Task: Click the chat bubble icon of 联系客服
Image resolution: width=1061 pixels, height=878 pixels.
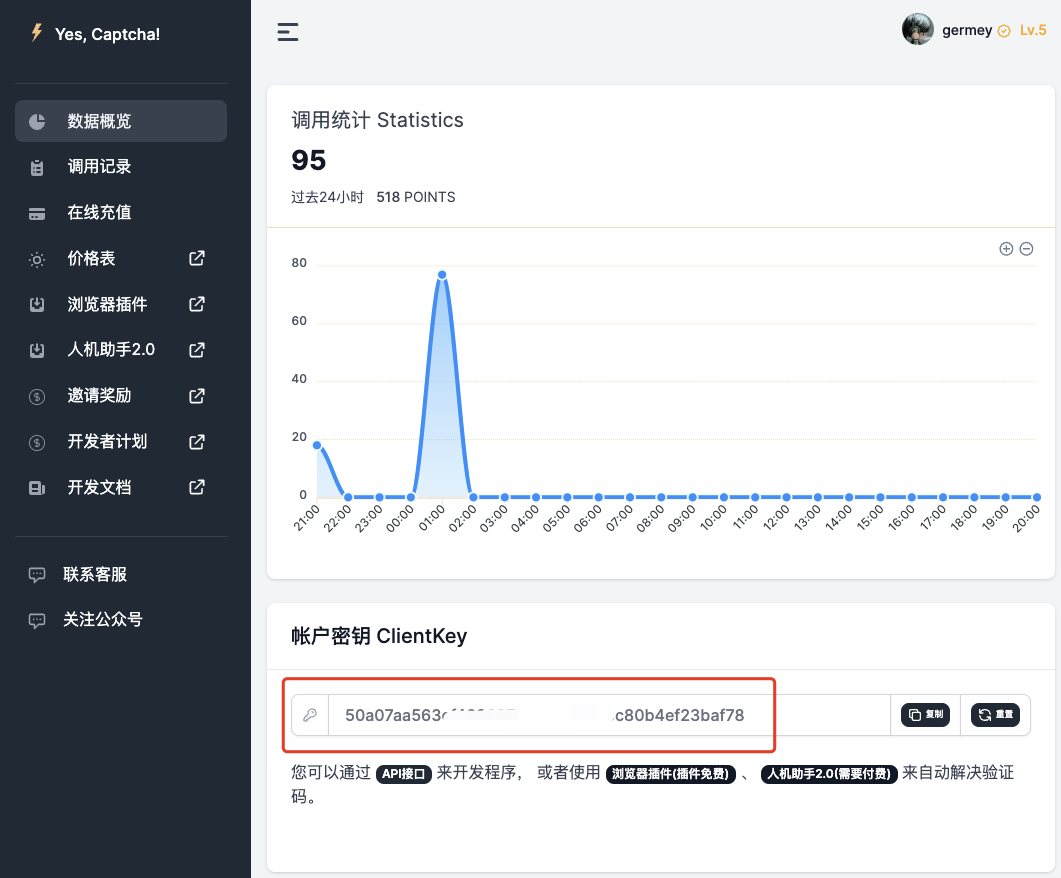Action: tap(37, 575)
